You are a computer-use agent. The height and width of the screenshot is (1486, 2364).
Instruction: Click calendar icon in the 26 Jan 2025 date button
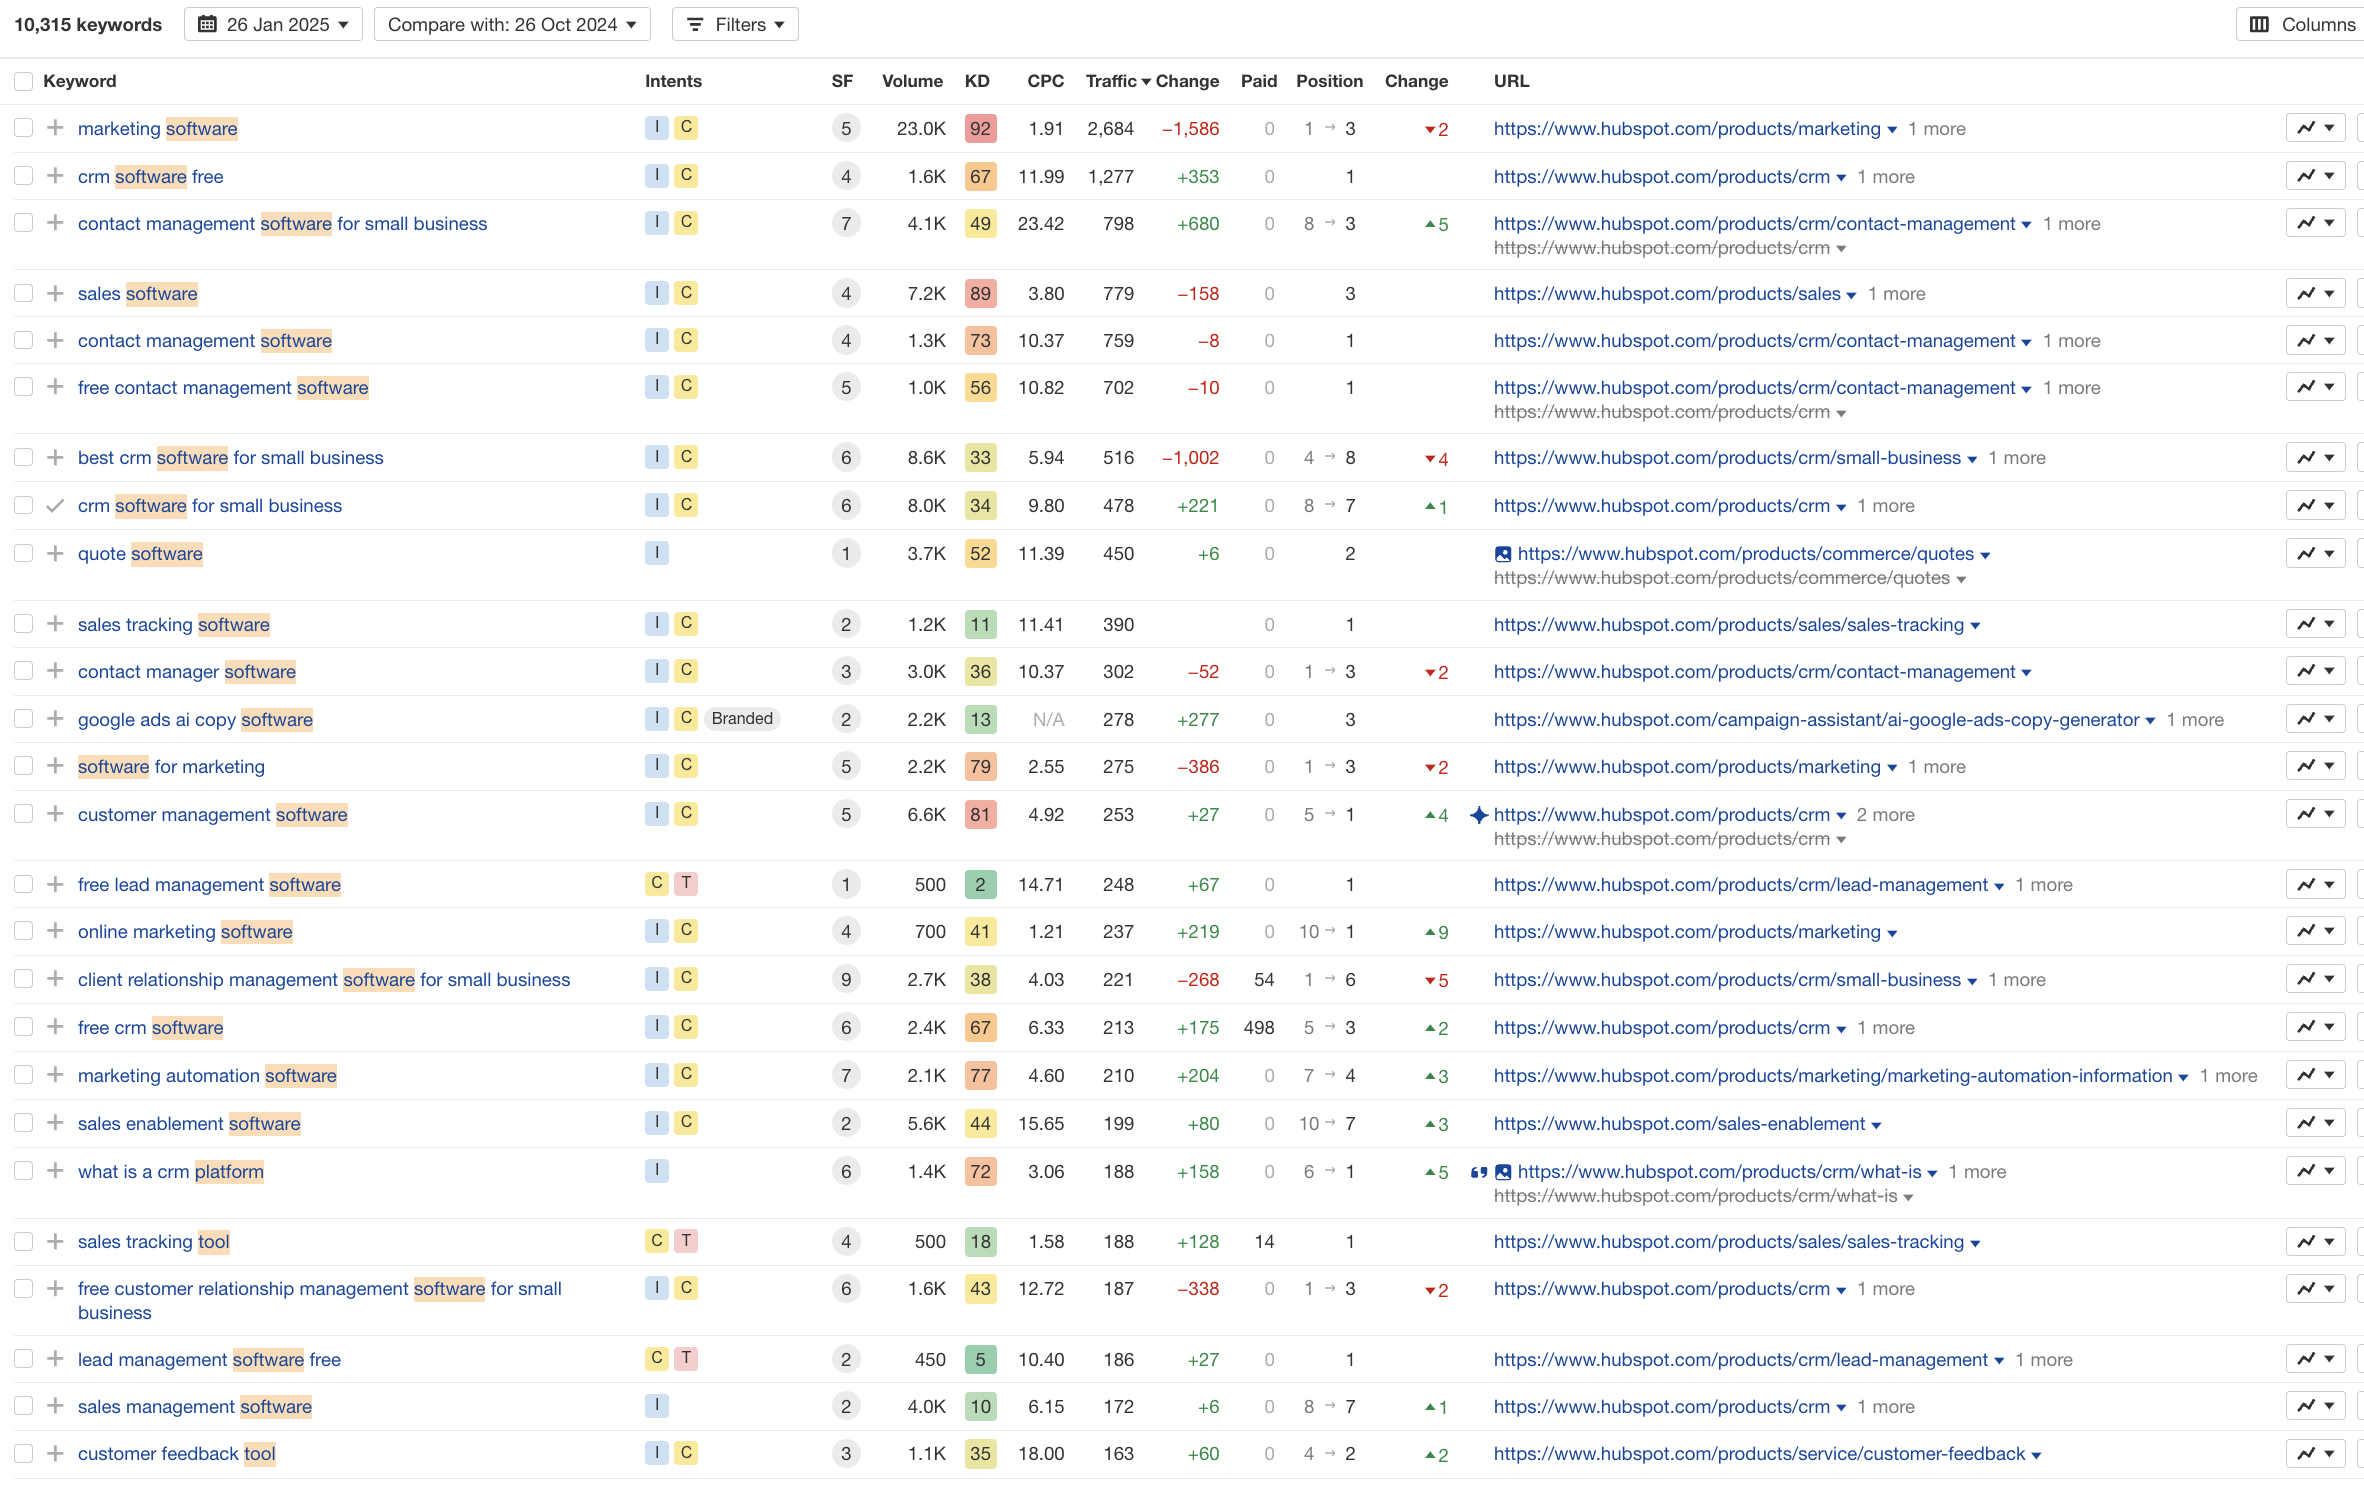(x=207, y=24)
